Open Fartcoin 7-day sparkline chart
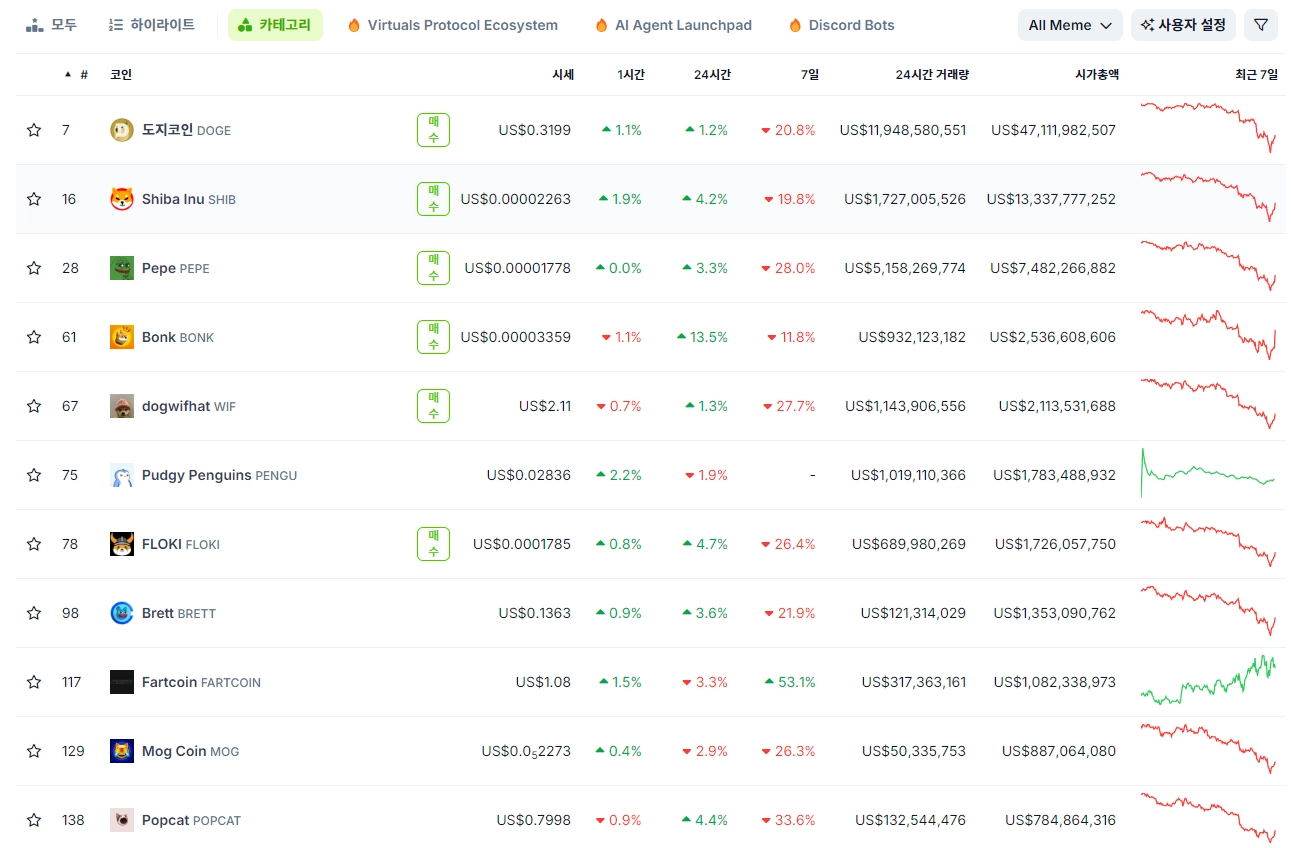1291x848 pixels. tap(1208, 680)
